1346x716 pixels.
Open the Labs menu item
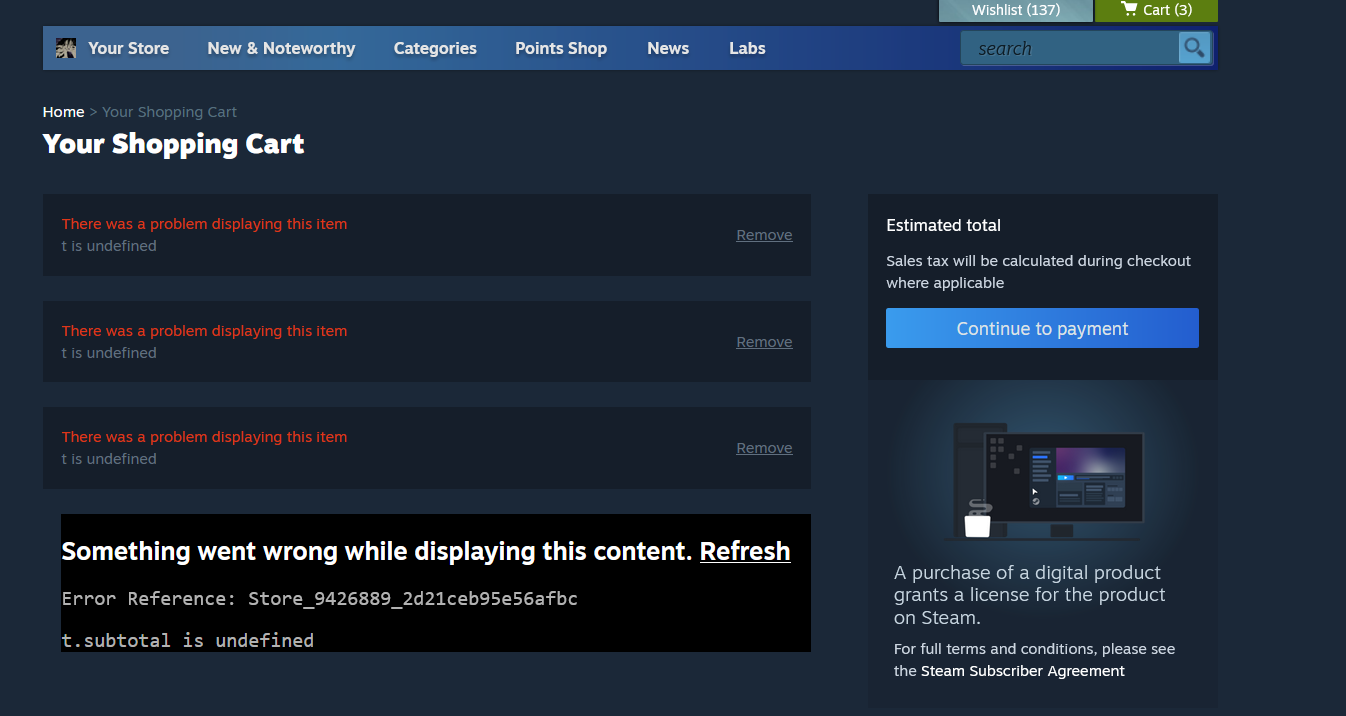(x=747, y=48)
